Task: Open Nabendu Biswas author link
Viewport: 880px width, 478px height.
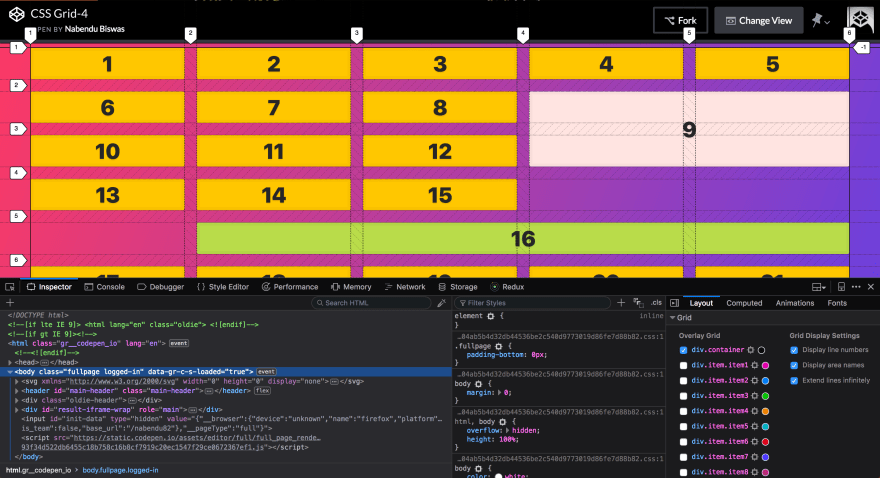Action: pyautogui.click(x=94, y=29)
